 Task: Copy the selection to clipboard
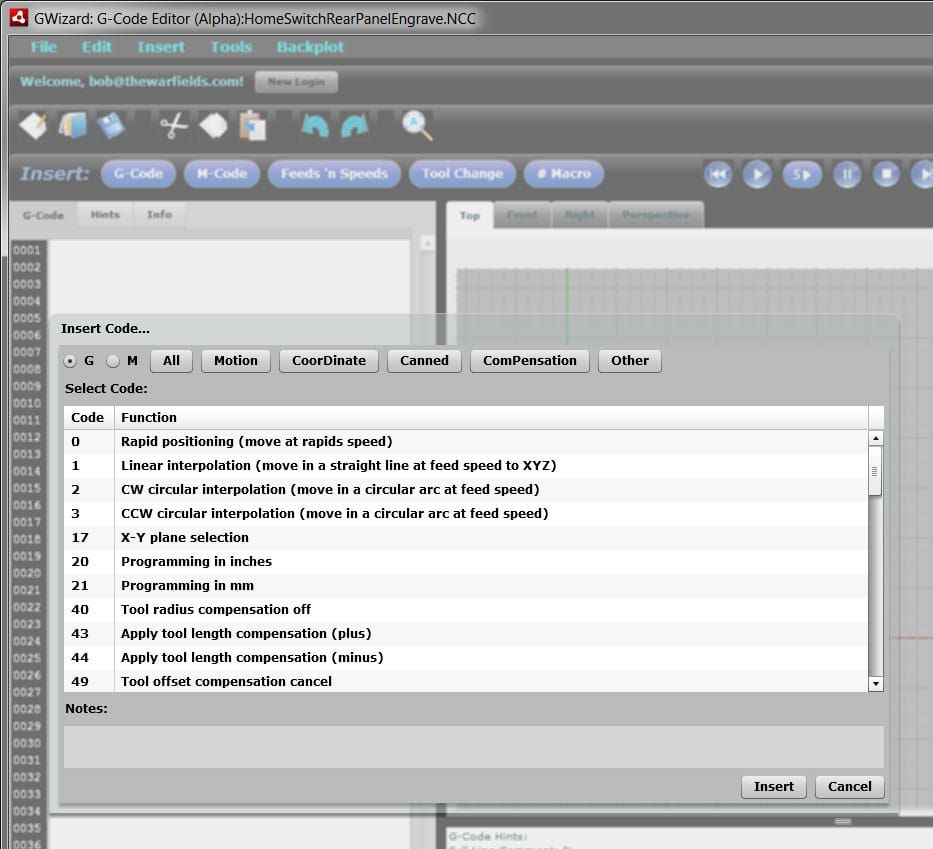[213, 123]
